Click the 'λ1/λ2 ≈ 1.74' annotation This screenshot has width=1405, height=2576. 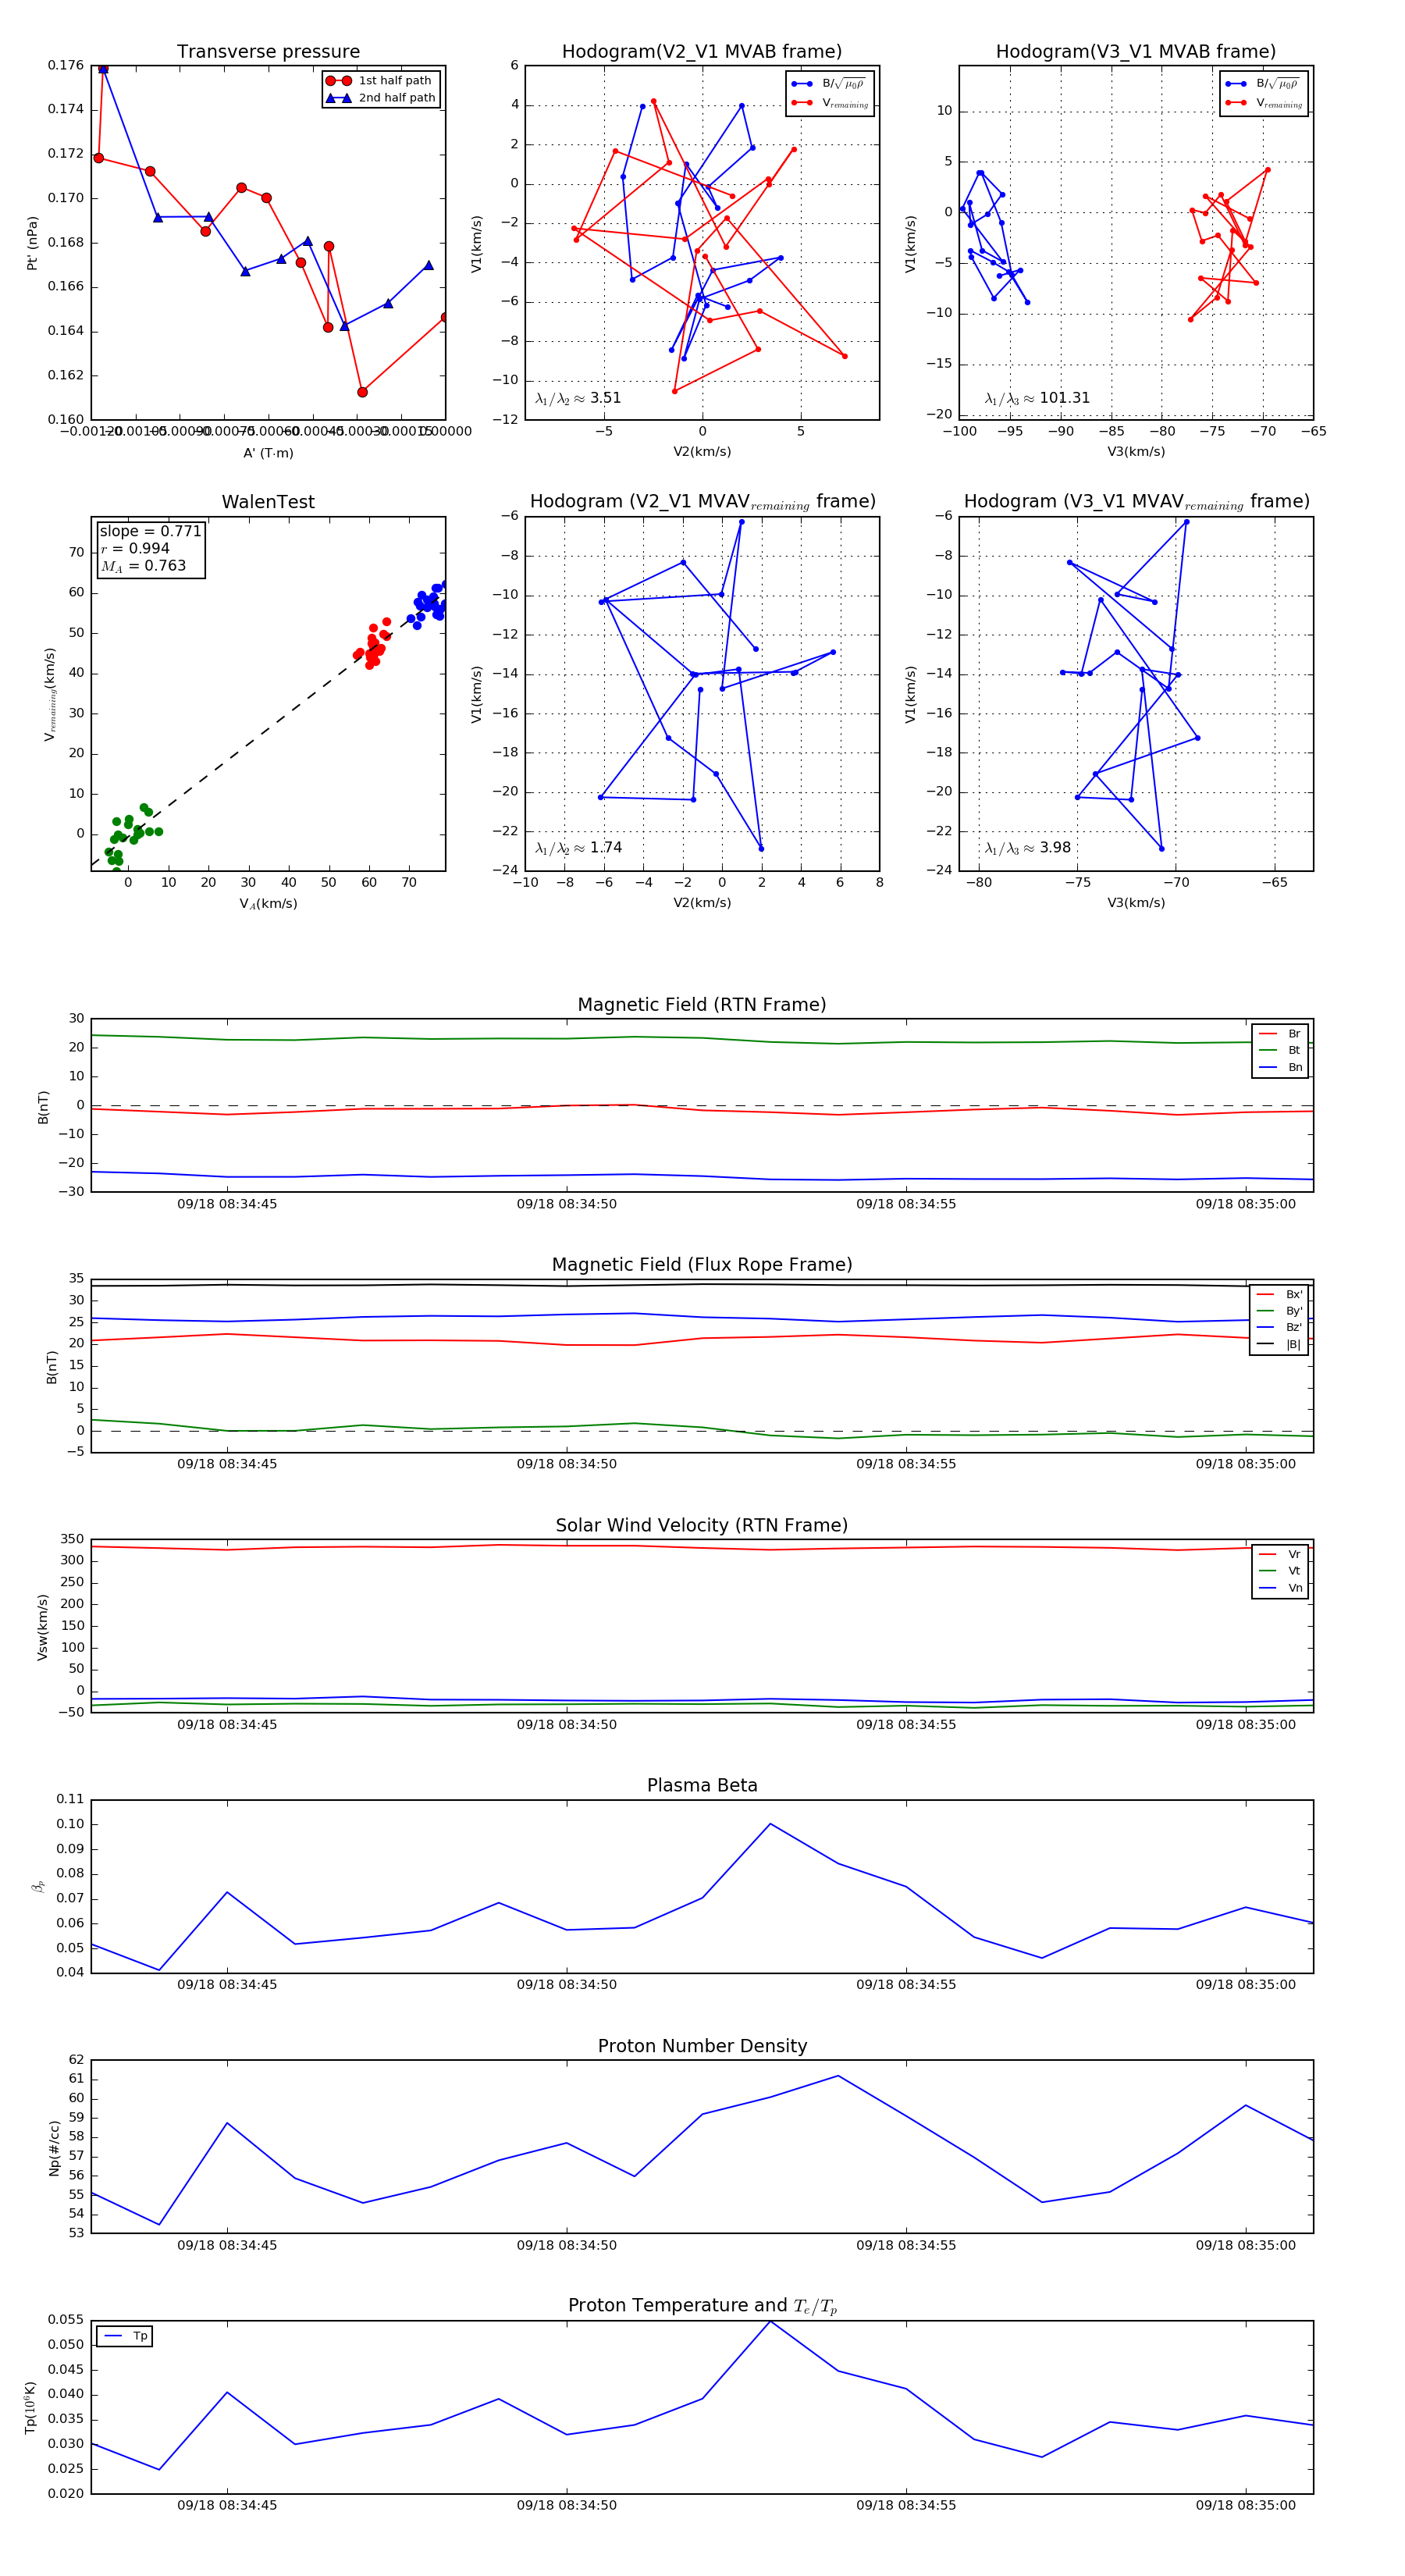[578, 848]
